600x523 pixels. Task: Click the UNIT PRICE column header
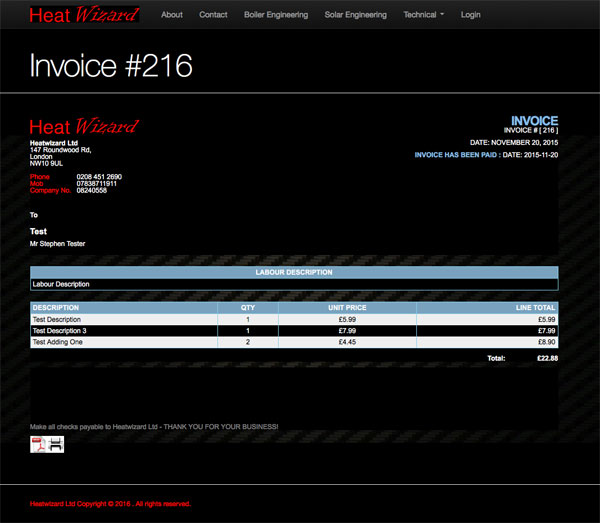(x=346, y=307)
